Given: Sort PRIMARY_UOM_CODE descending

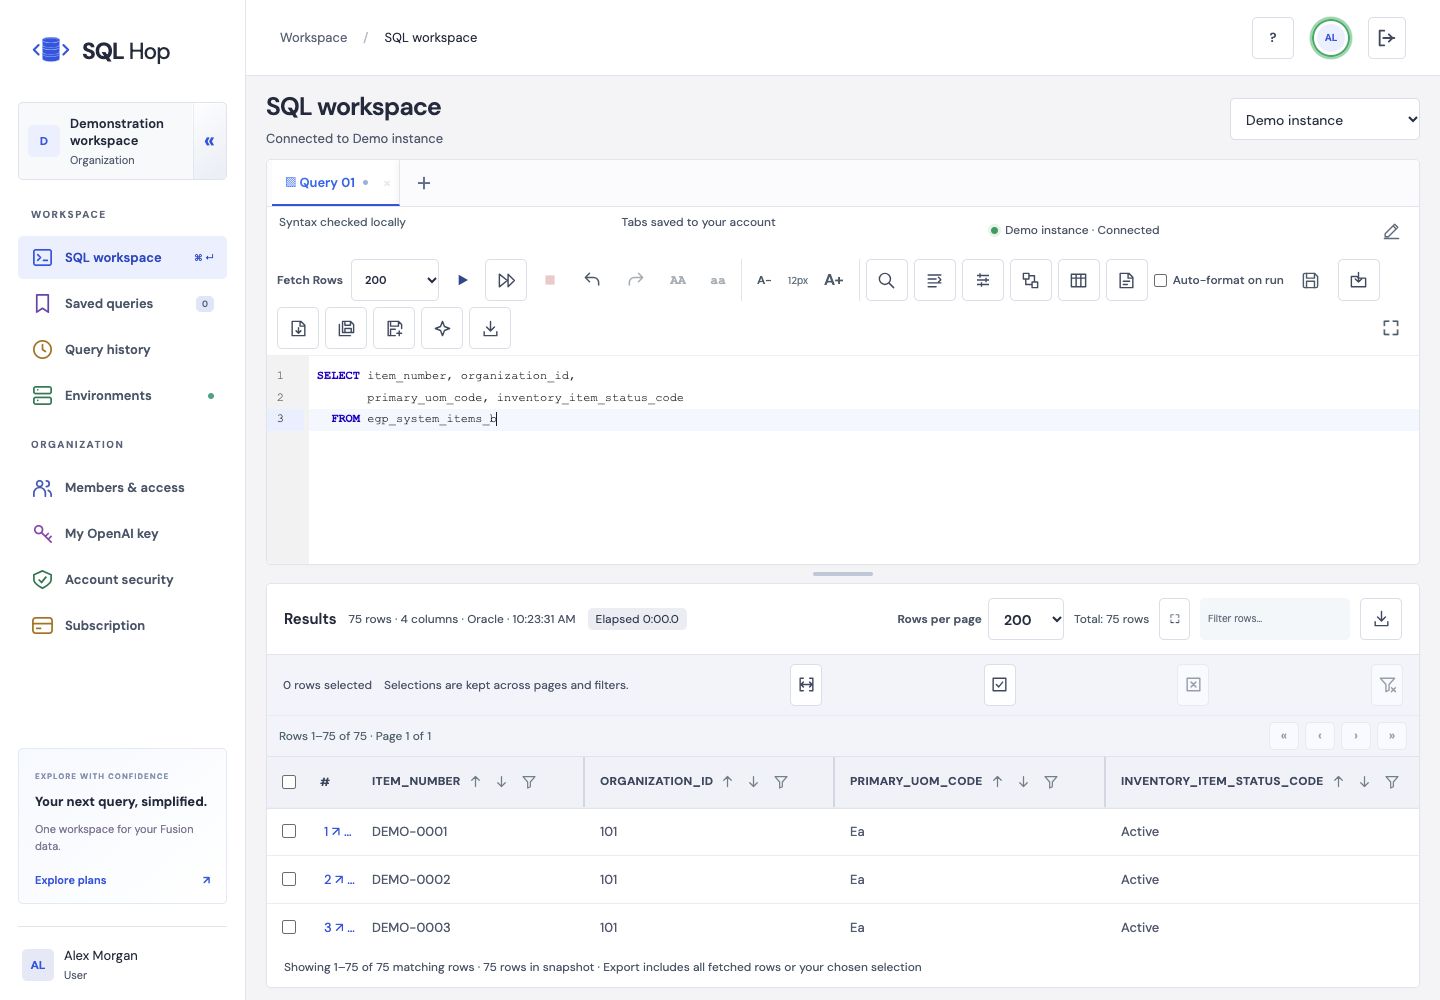Looking at the screenshot, I should coord(1023,782).
